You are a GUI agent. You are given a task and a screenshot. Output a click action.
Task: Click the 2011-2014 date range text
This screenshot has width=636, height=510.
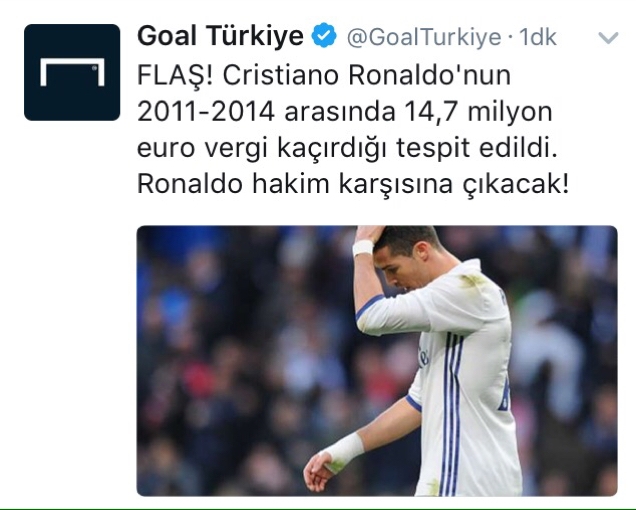(206, 111)
